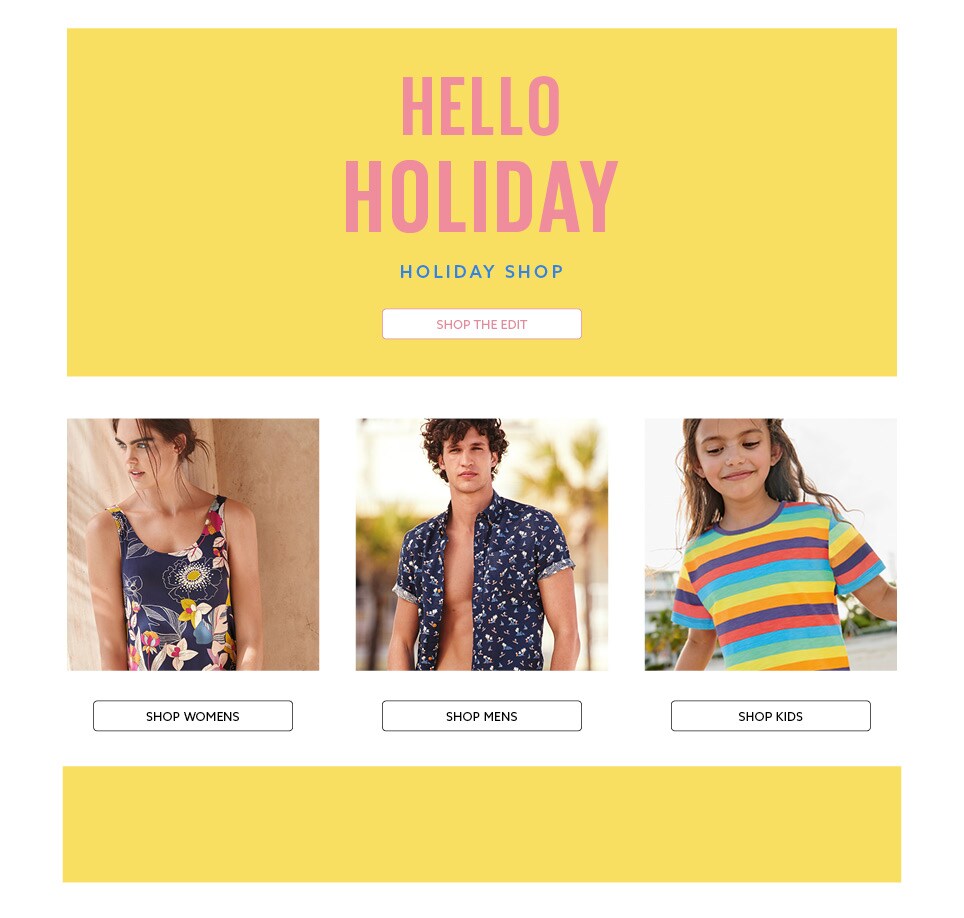964x918 pixels.
Task: Click the SHOP THE EDIT button
Action: tap(481, 324)
